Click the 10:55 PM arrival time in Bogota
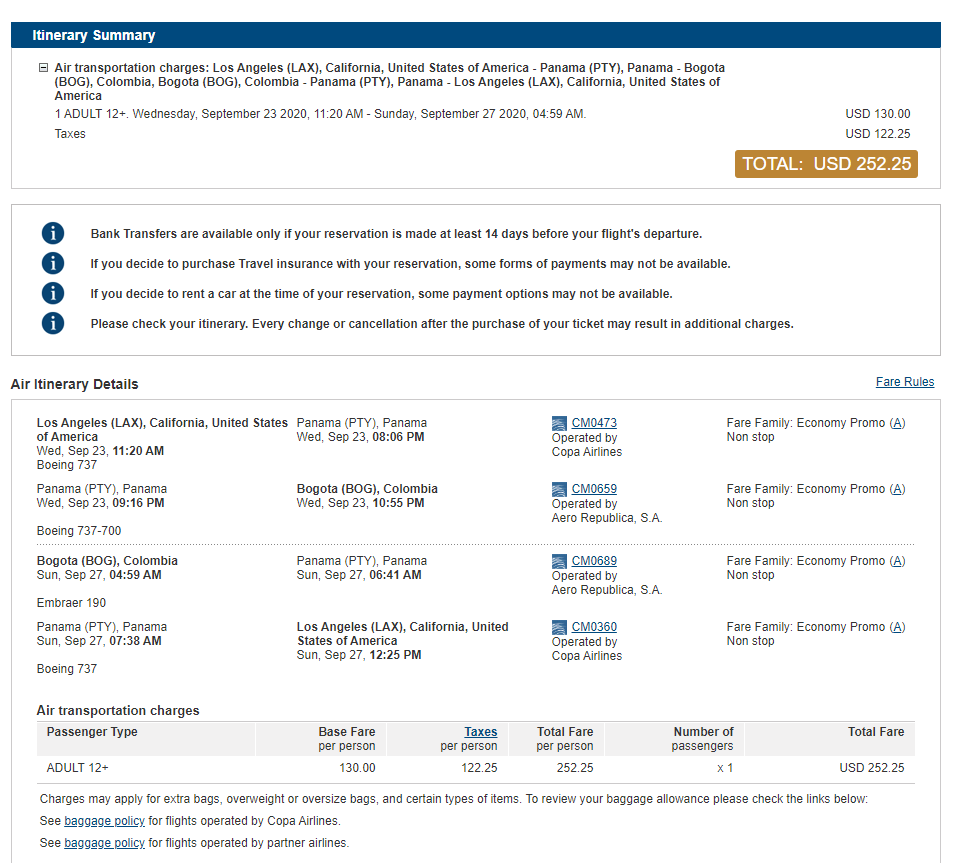Image resolution: width=962 pixels, height=864 pixels. pyautogui.click(x=398, y=503)
